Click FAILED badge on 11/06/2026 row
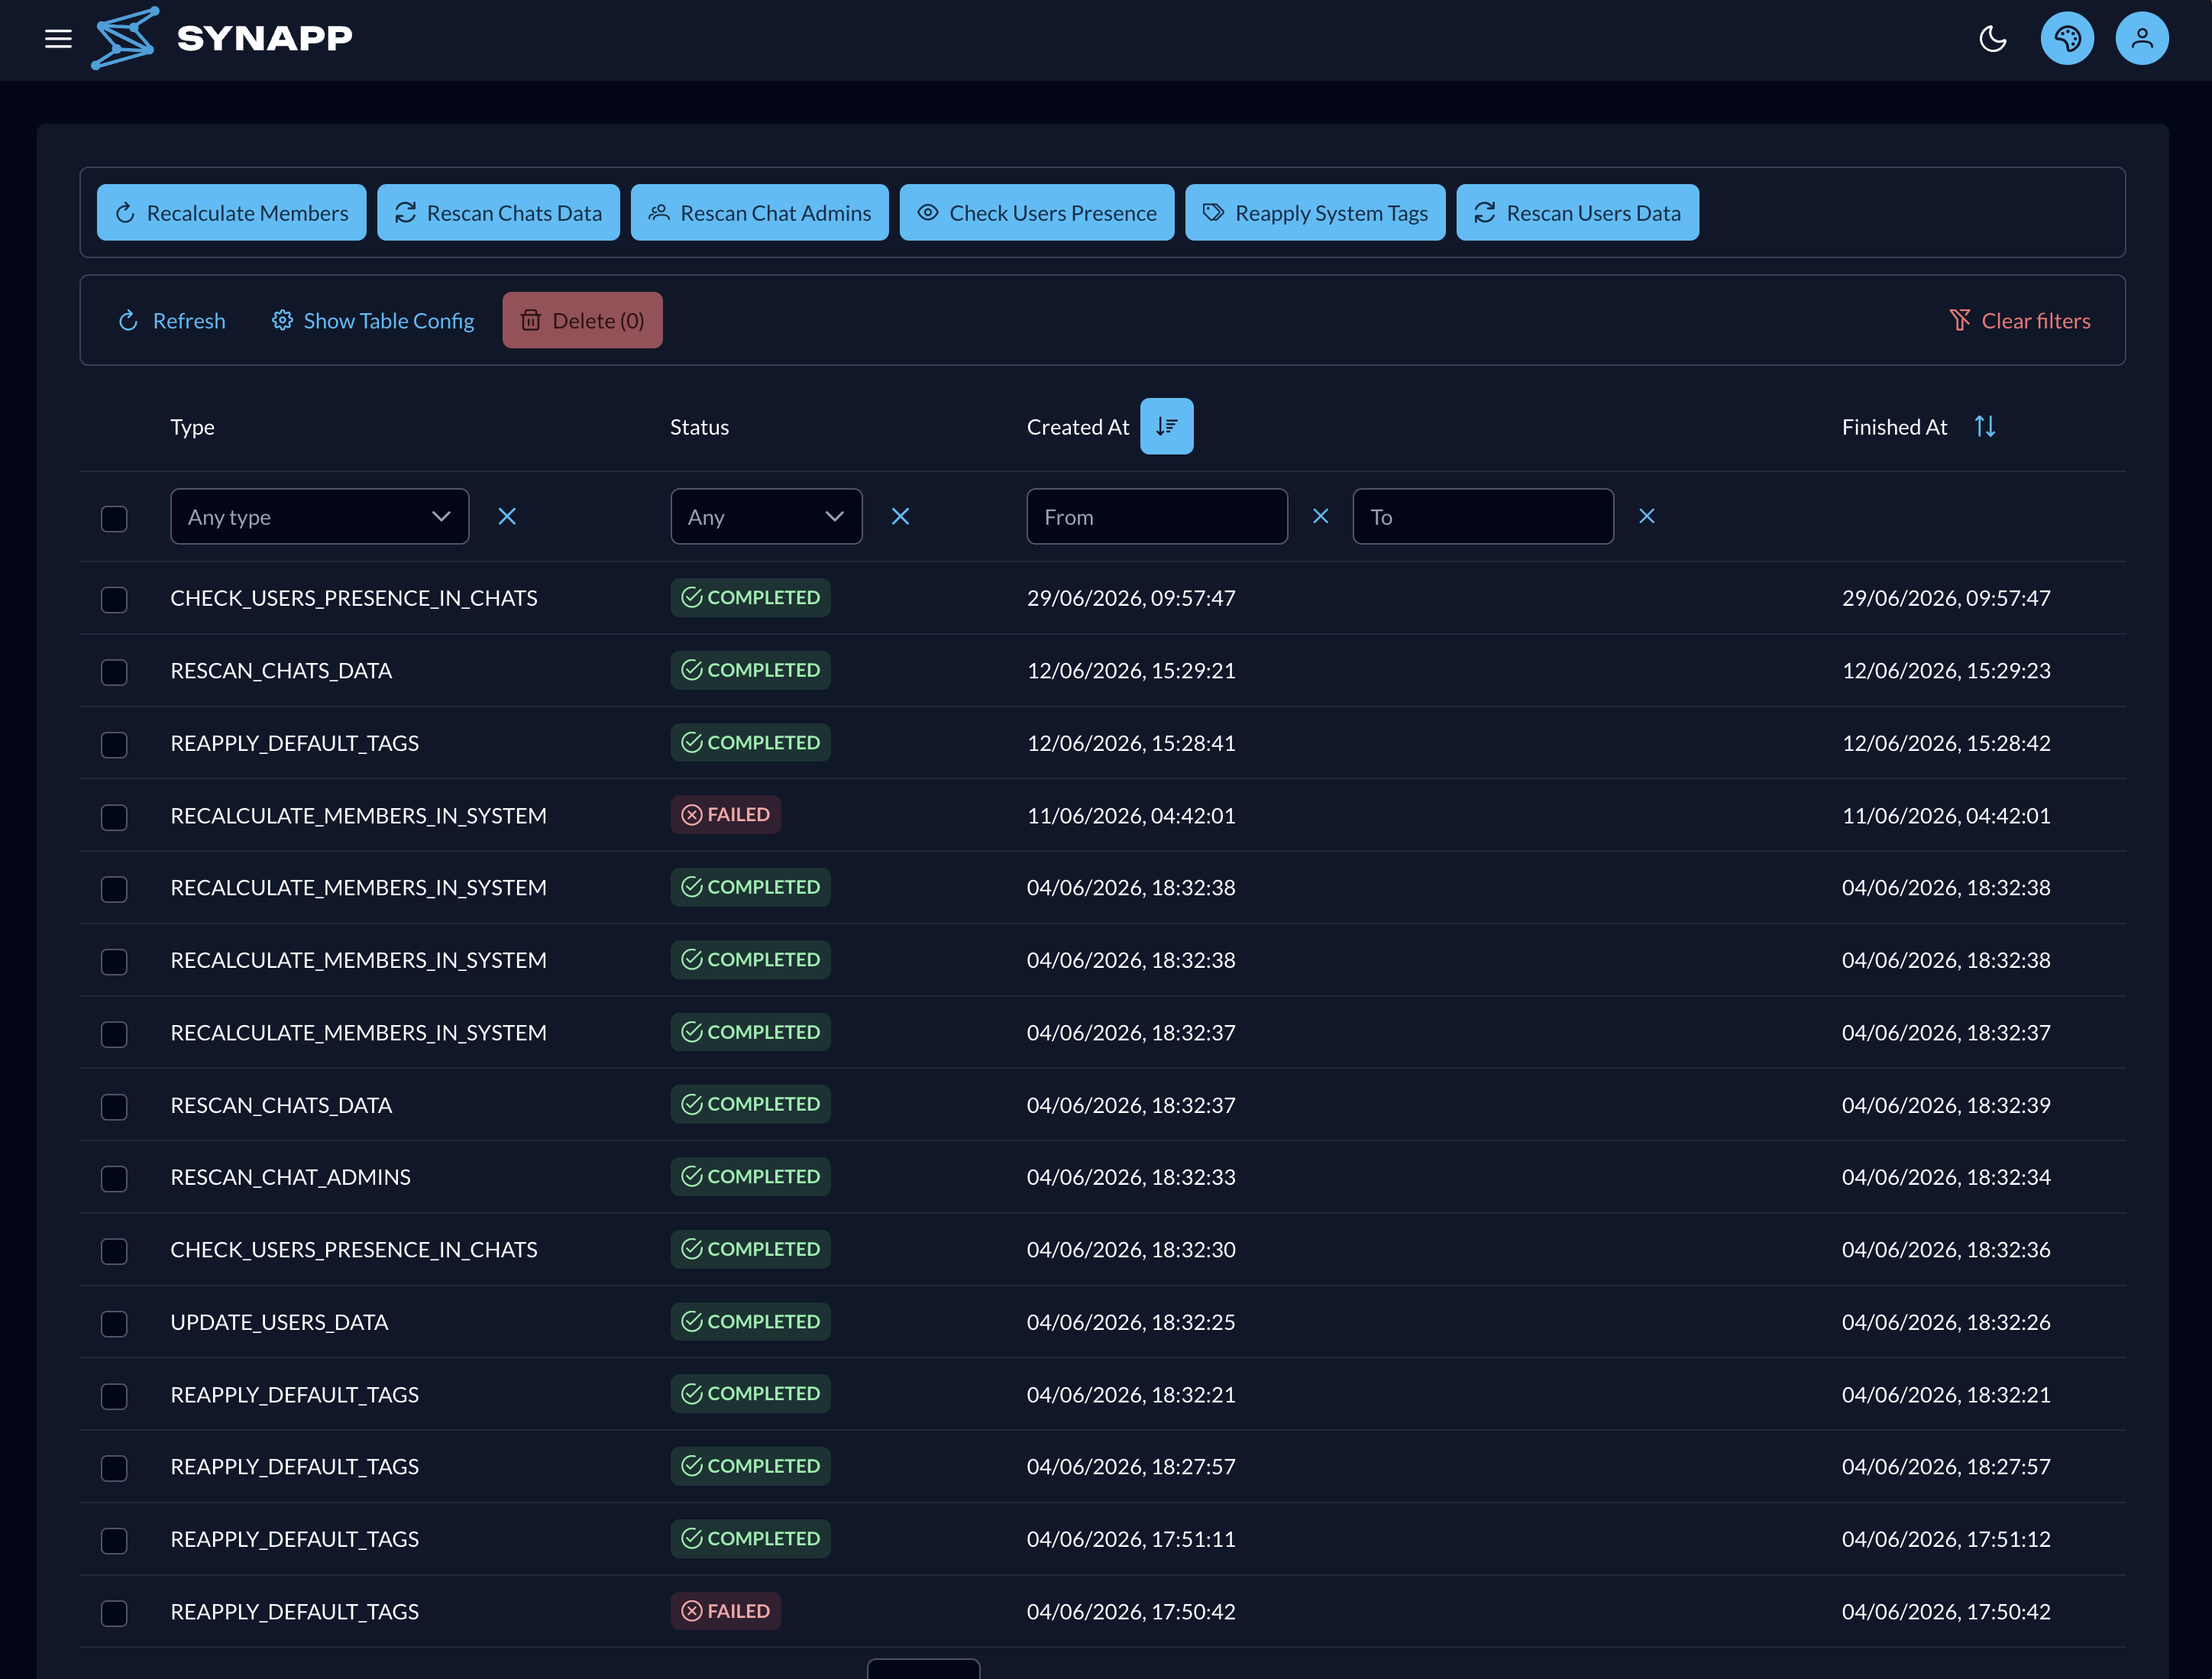This screenshot has width=2212, height=1679. [x=725, y=815]
